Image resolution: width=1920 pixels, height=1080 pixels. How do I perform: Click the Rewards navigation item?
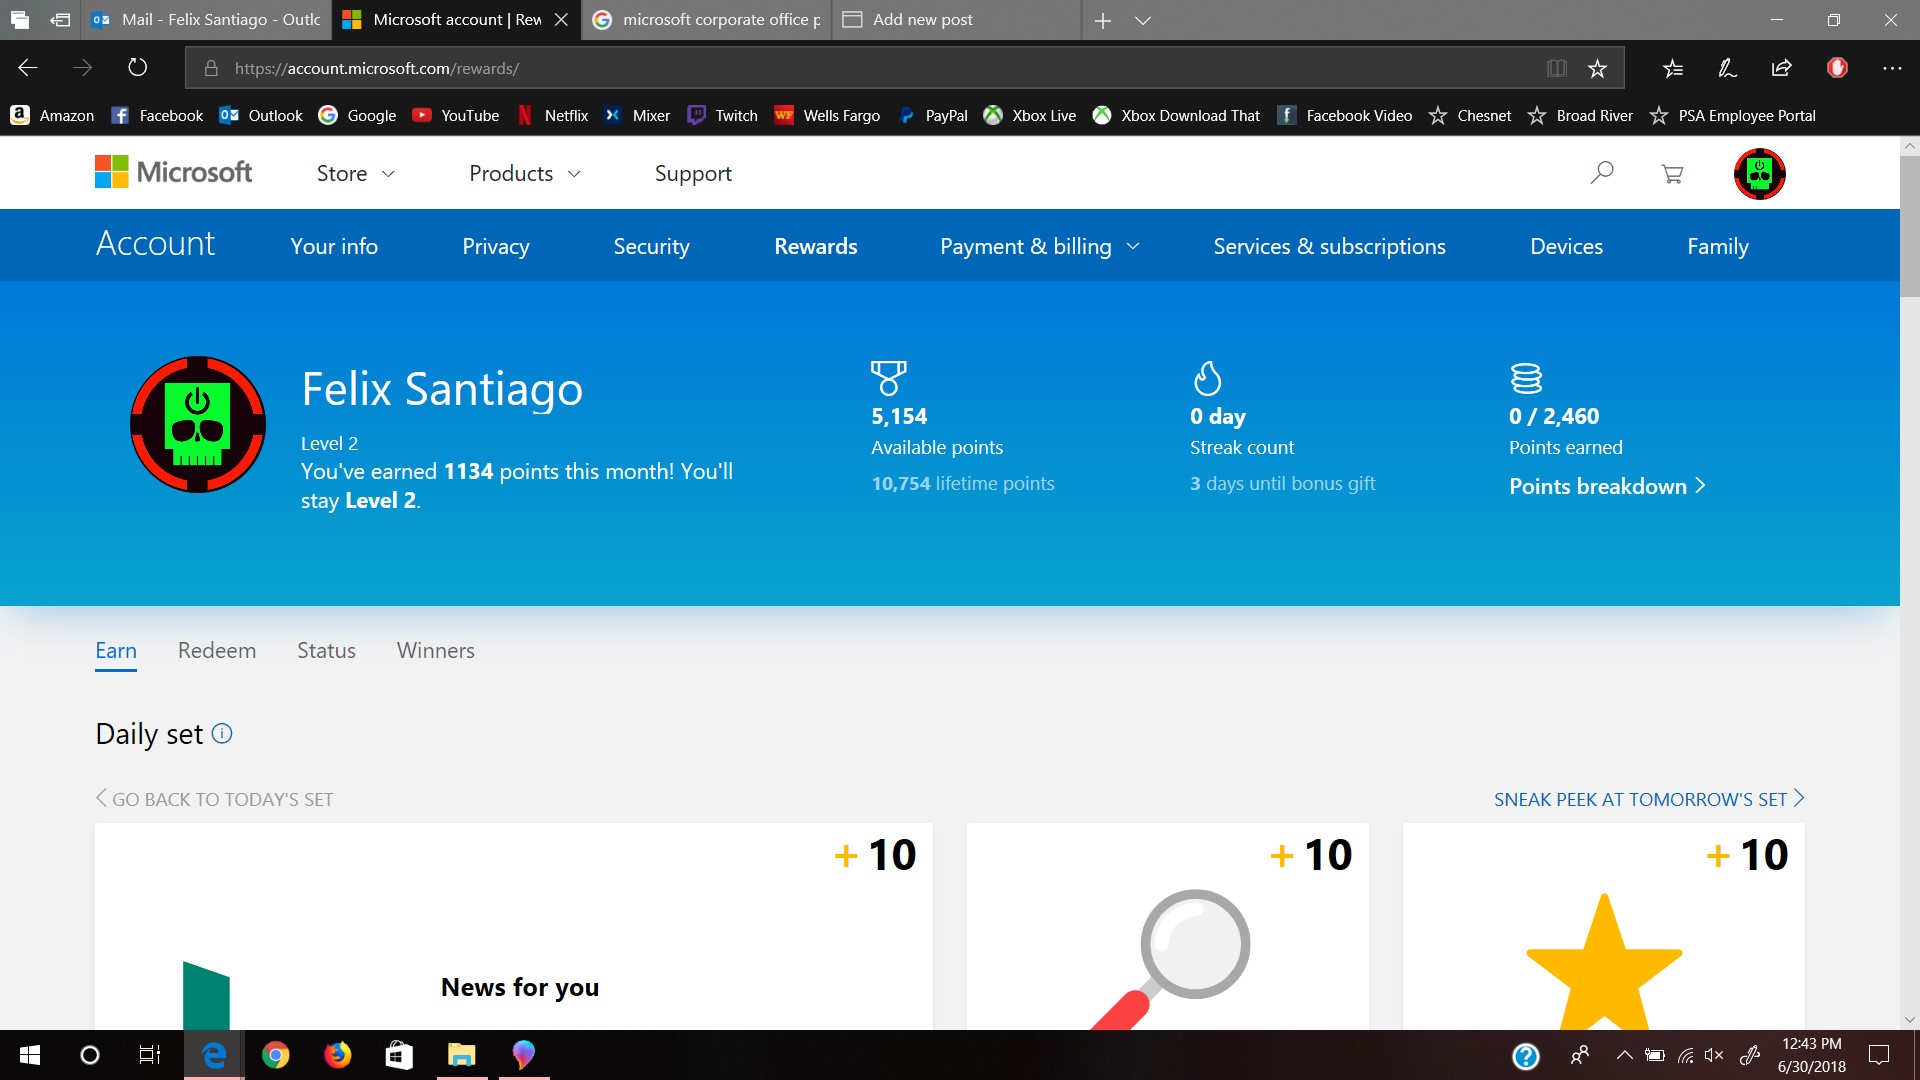coord(815,245)
